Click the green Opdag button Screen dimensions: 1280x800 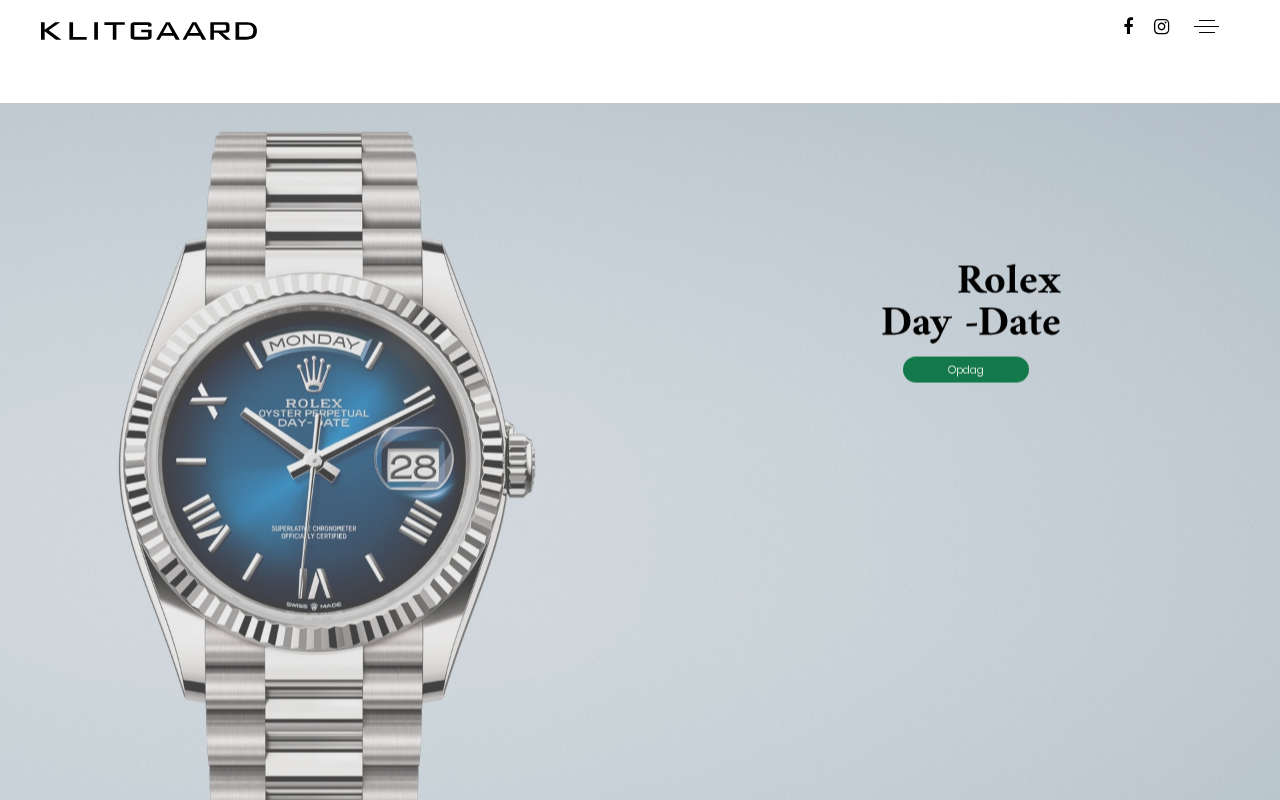[966, 369]
